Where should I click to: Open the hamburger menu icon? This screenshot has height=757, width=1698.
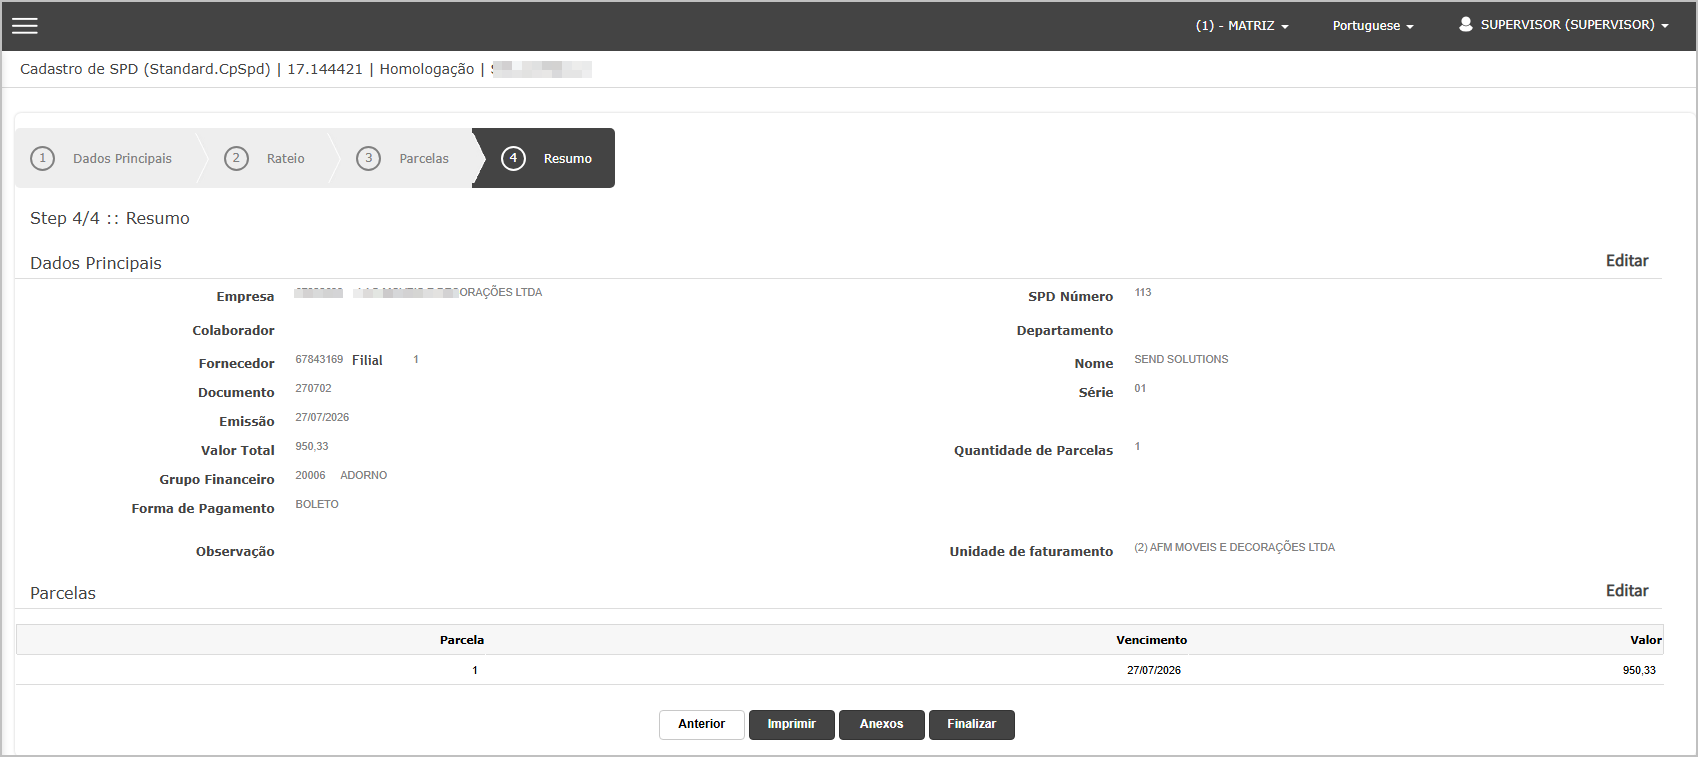25,26
